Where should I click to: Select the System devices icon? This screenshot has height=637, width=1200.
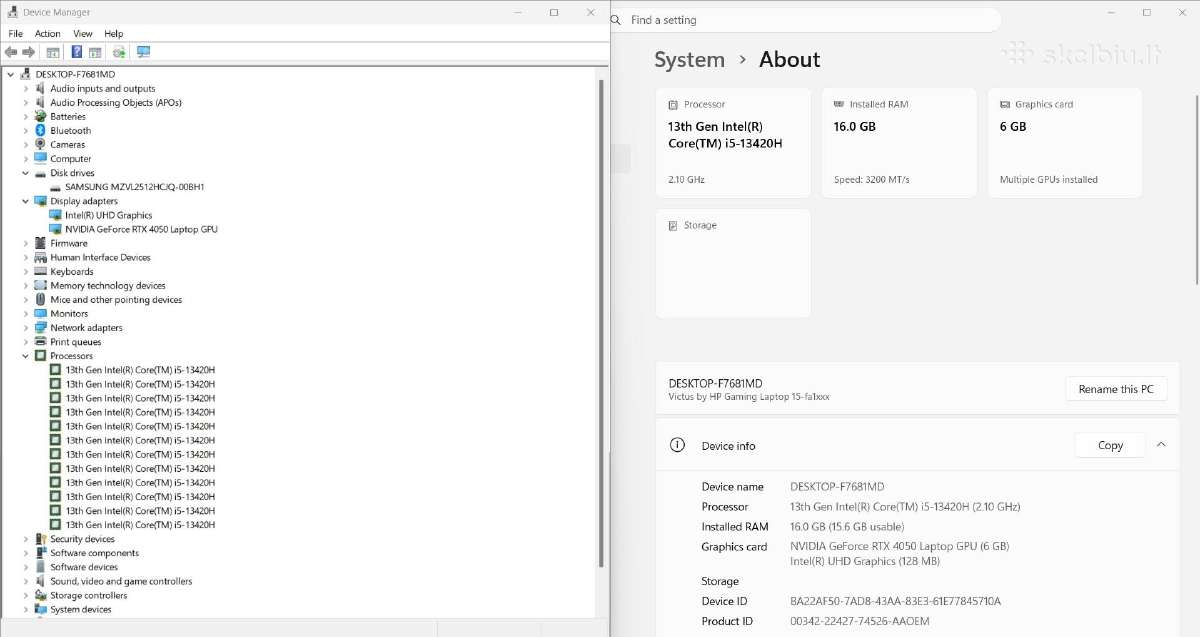40,609
